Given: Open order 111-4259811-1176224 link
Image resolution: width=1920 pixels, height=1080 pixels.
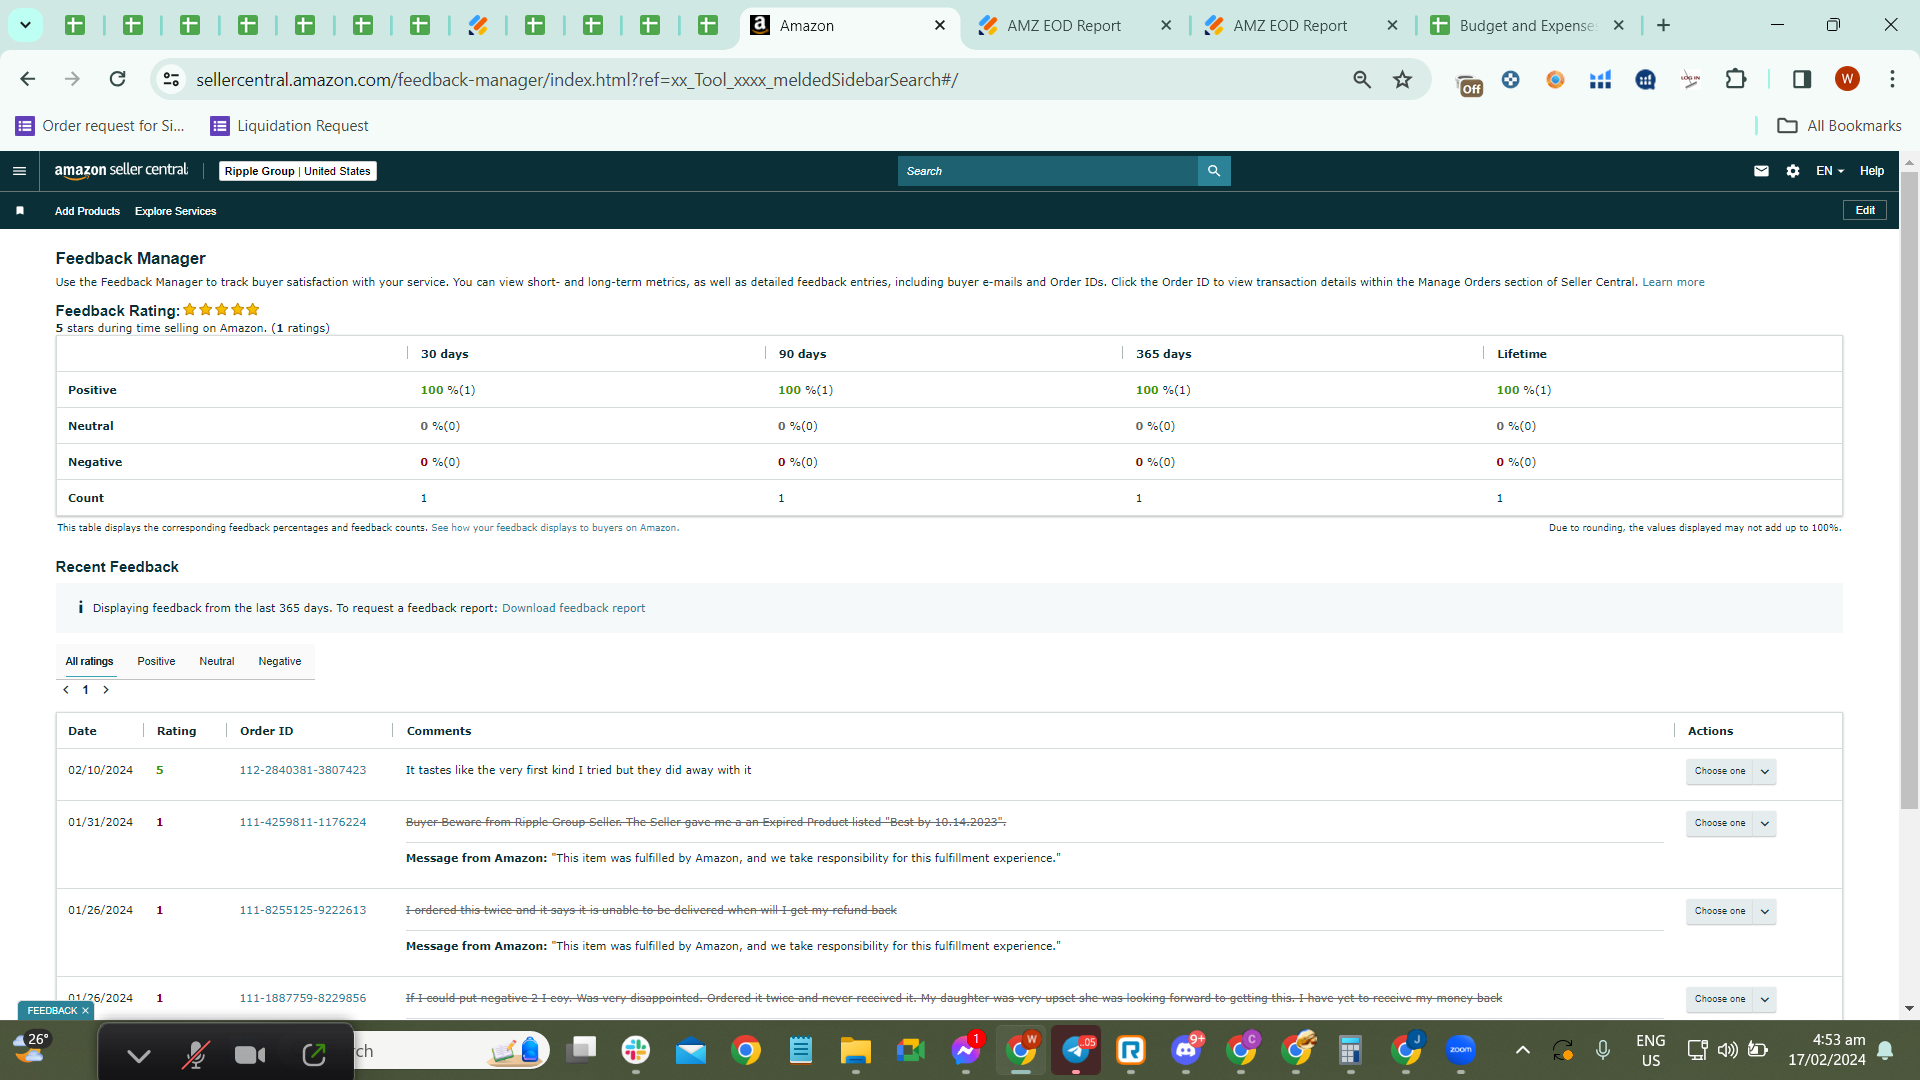Looking at the screenshot, I should (x=302, y=822).
